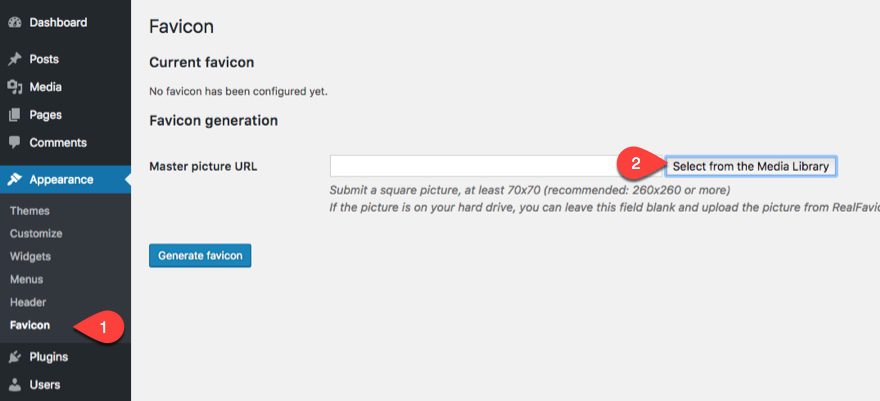880x401 pixels.
Task: Click the Generate favicon button
Action: coord(200,256)
